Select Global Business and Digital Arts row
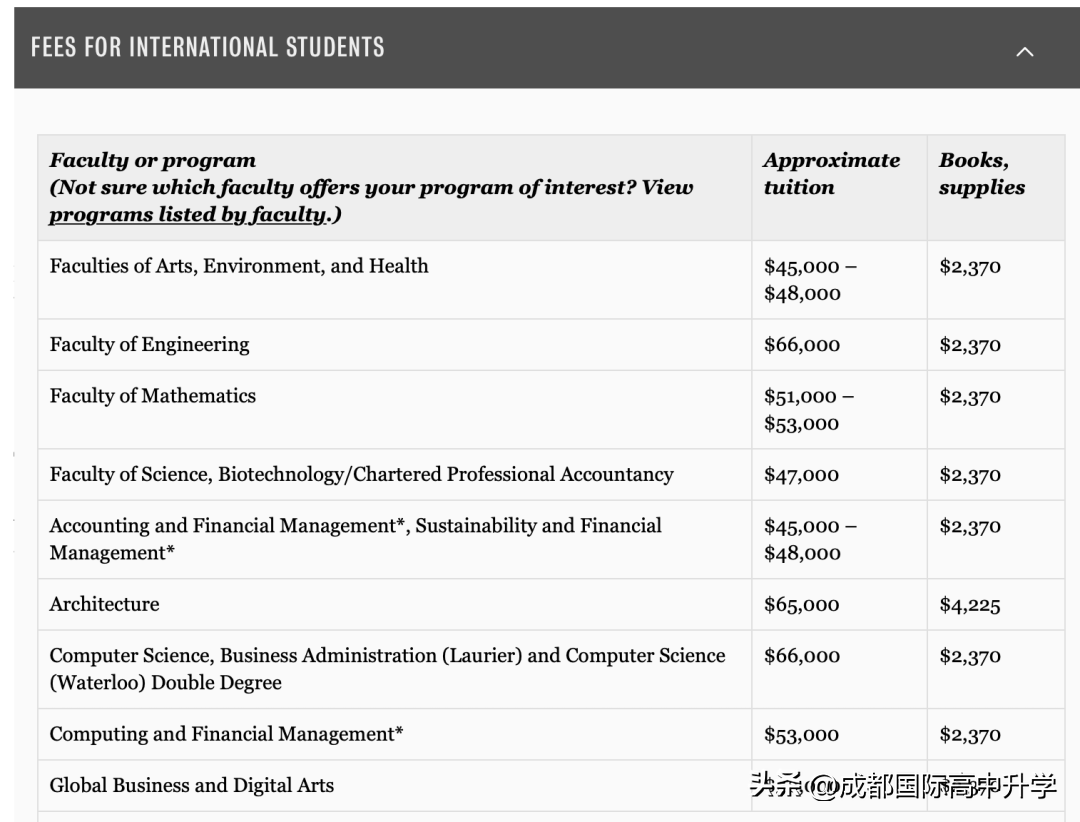This screenshot has height=822, width=1080. 192,785
